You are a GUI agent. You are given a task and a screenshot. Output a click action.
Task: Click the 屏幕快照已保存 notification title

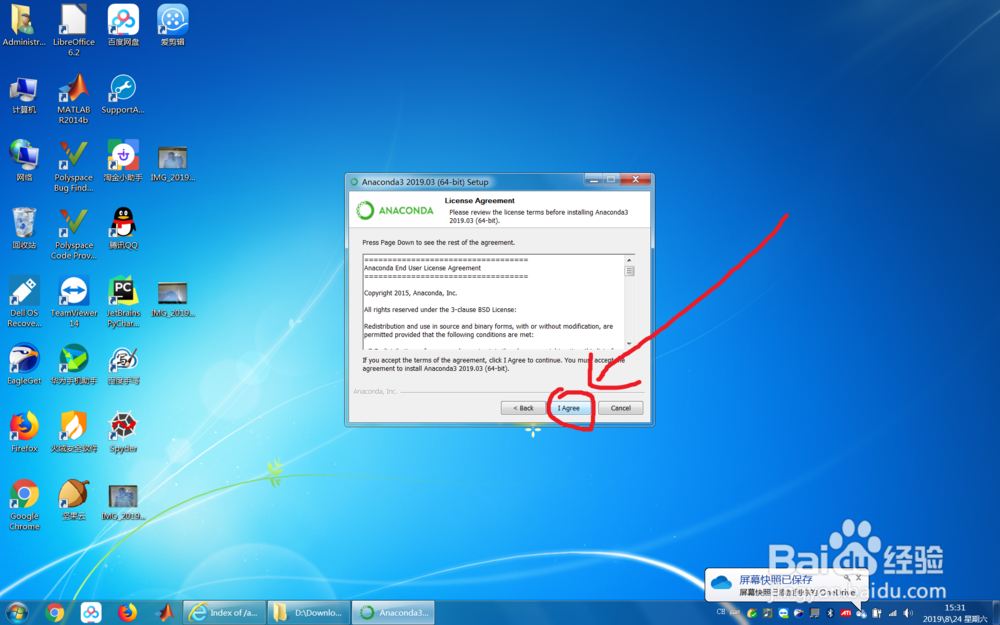776,579
